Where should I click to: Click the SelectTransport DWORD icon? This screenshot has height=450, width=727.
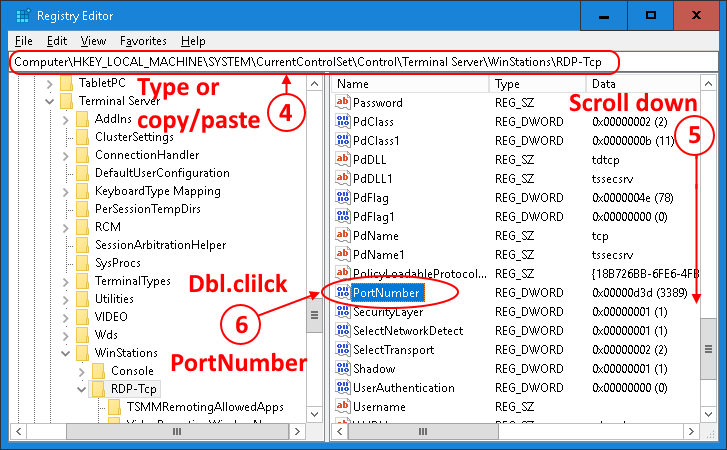[343, 349]
